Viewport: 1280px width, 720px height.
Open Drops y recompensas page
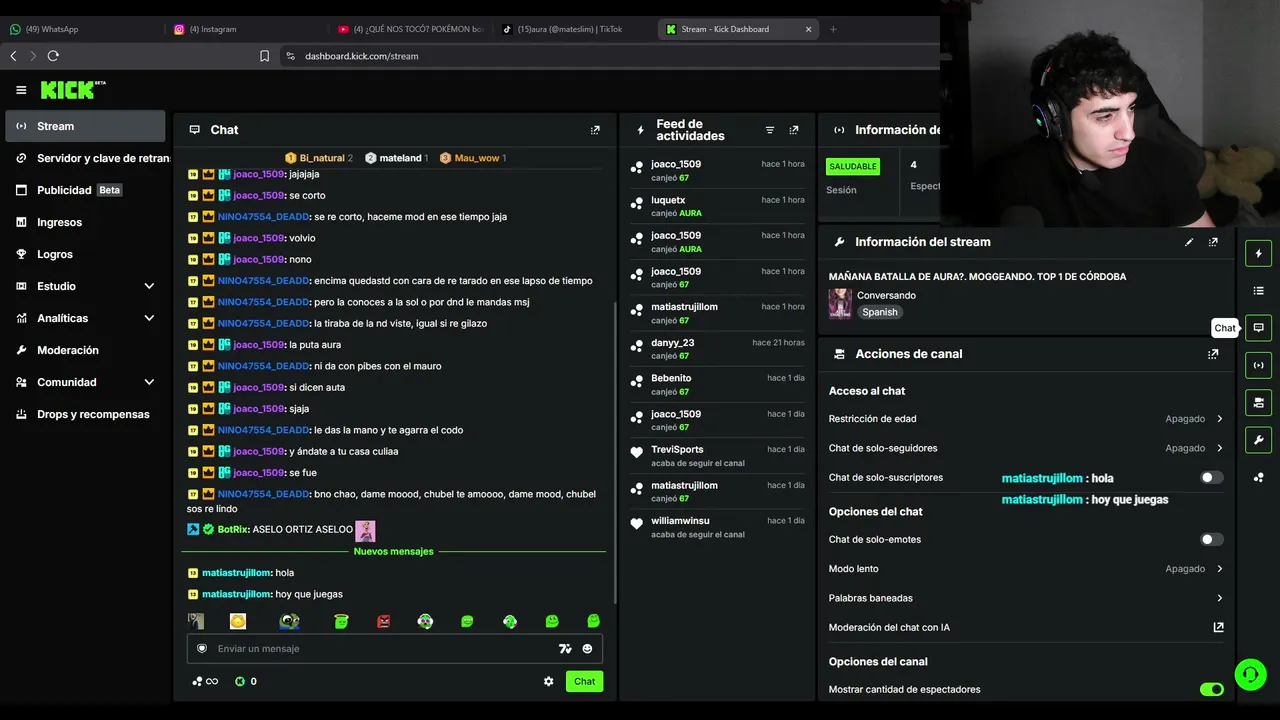click(x=85, y=414)
